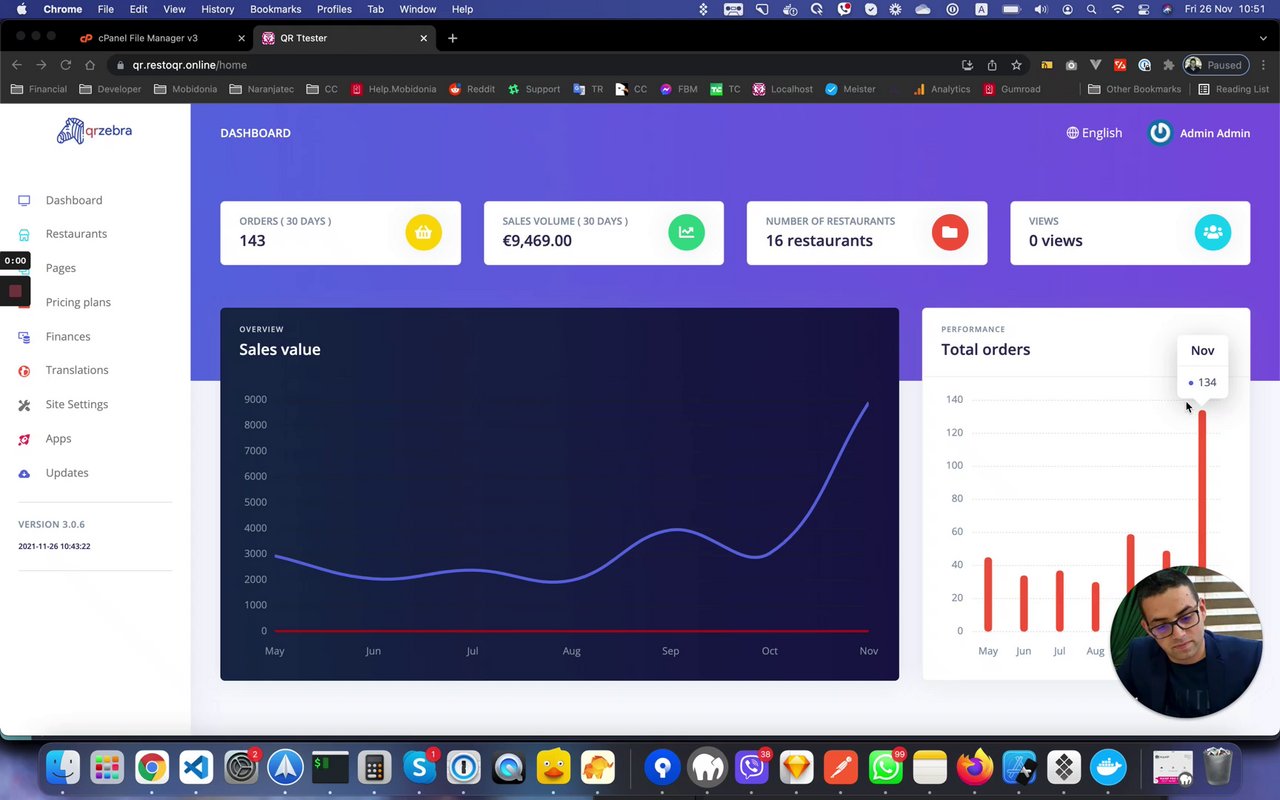1280x800 pixels.
Task: Close the QR Ttester tab
Action: tap(424, 38)
